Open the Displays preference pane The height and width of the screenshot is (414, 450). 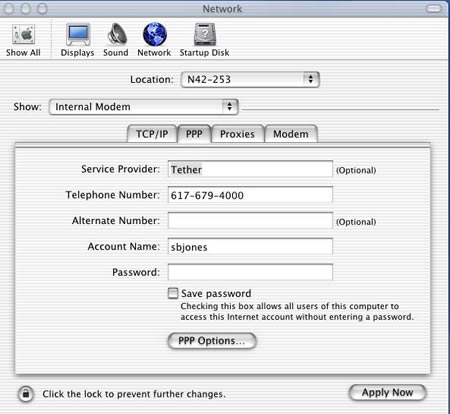pos(78,40)
